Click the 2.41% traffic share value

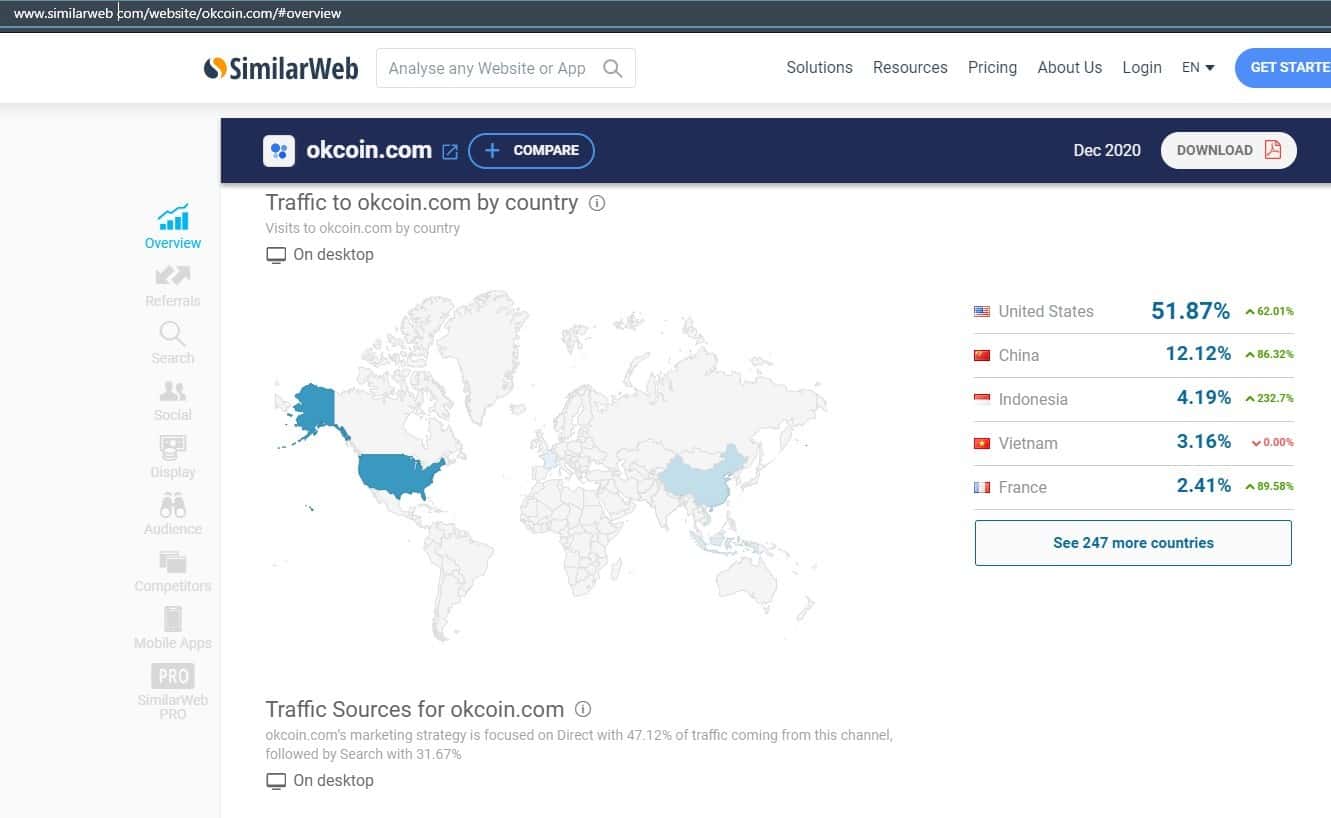coord(1204,486)
